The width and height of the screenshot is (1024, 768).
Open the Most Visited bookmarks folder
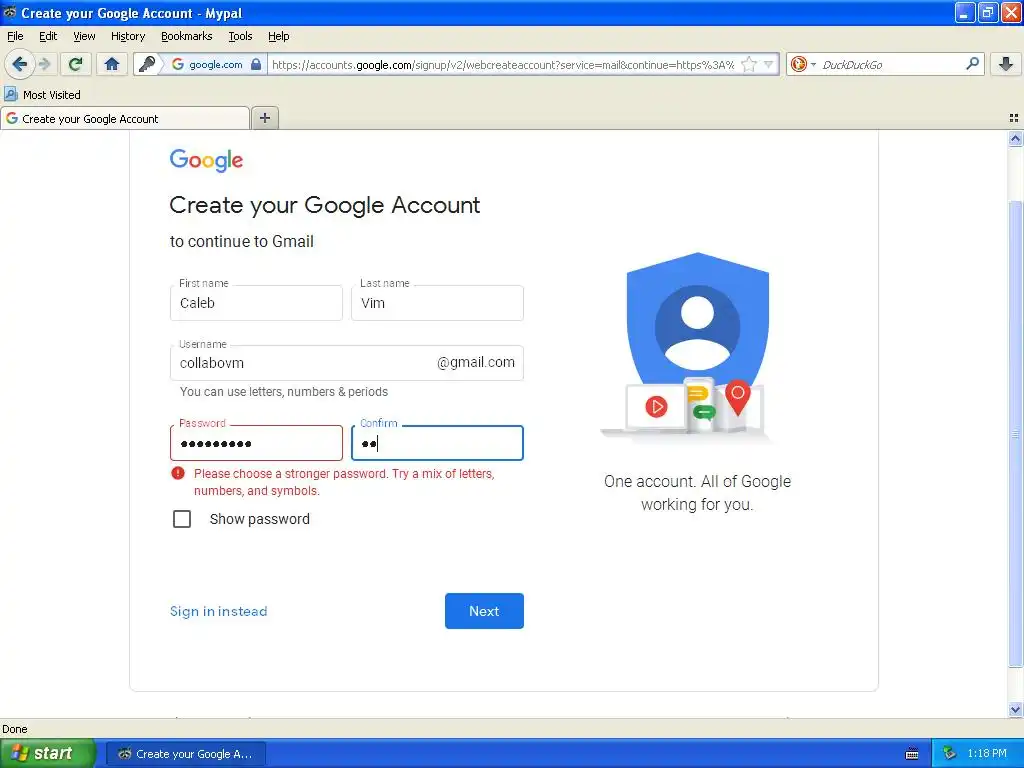pyautogui.click(x=42, y=95)
